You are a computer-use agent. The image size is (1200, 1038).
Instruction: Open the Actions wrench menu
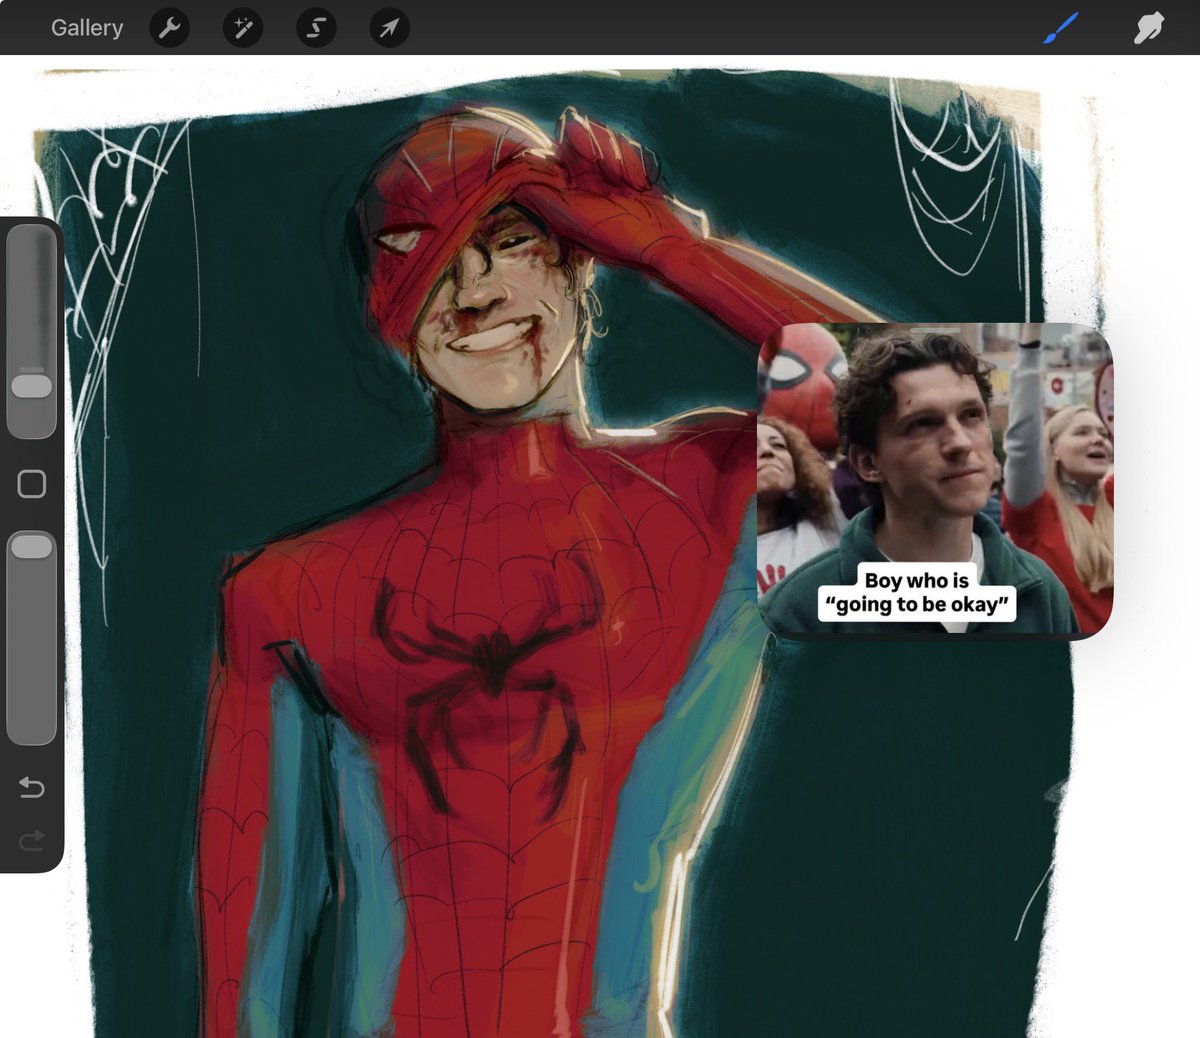coord(169,28)
